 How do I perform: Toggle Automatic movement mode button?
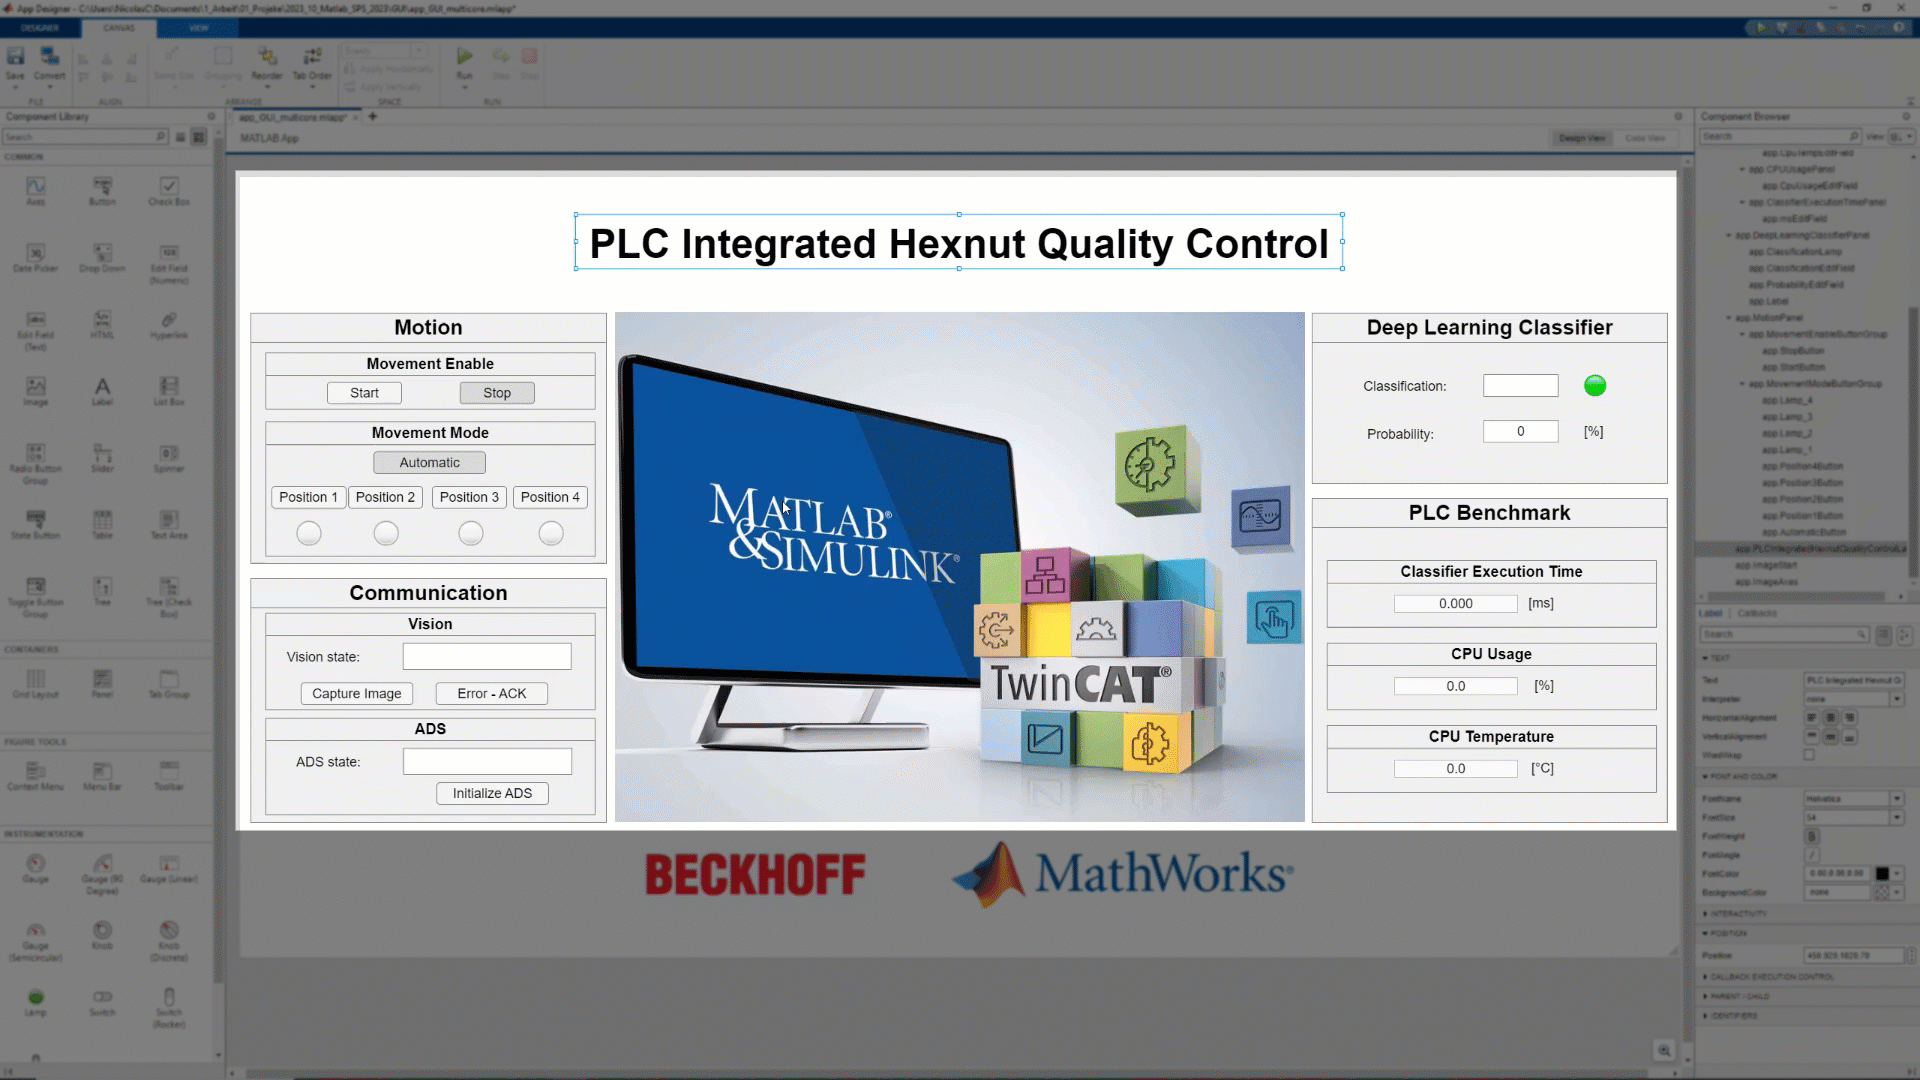coord(430,462)
